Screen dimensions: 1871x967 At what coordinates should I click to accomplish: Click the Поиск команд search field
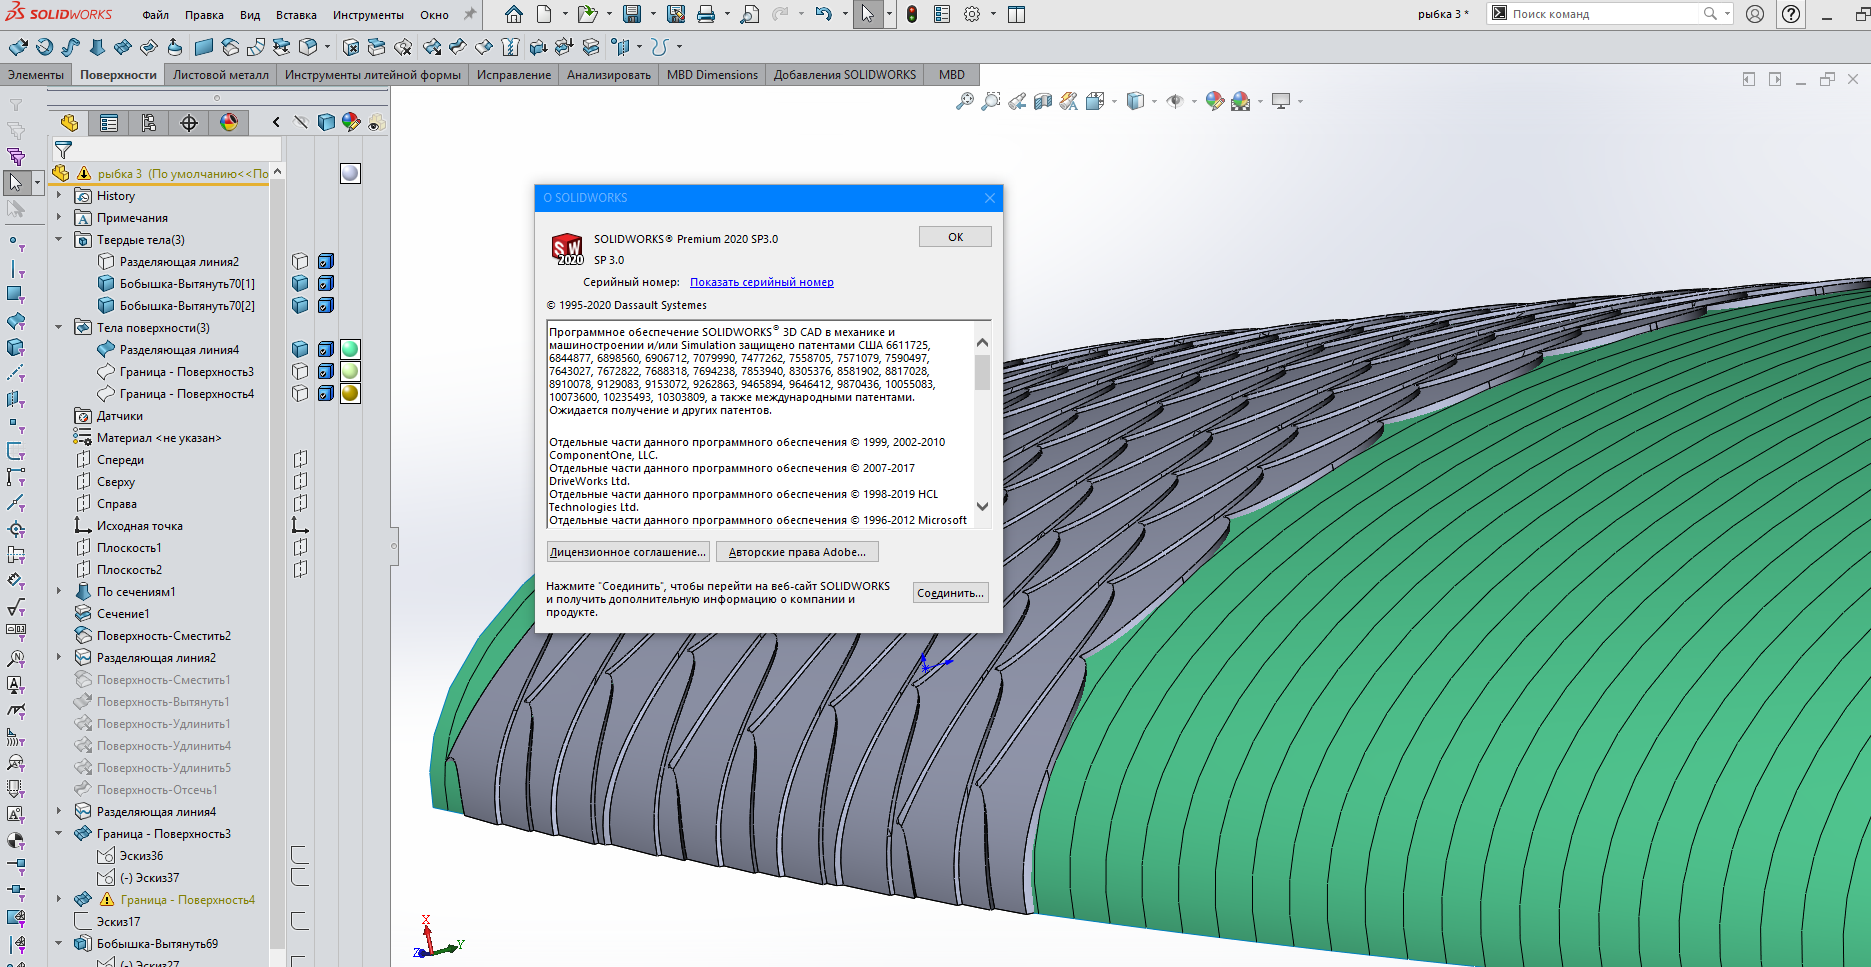[x=1605, y=14]
